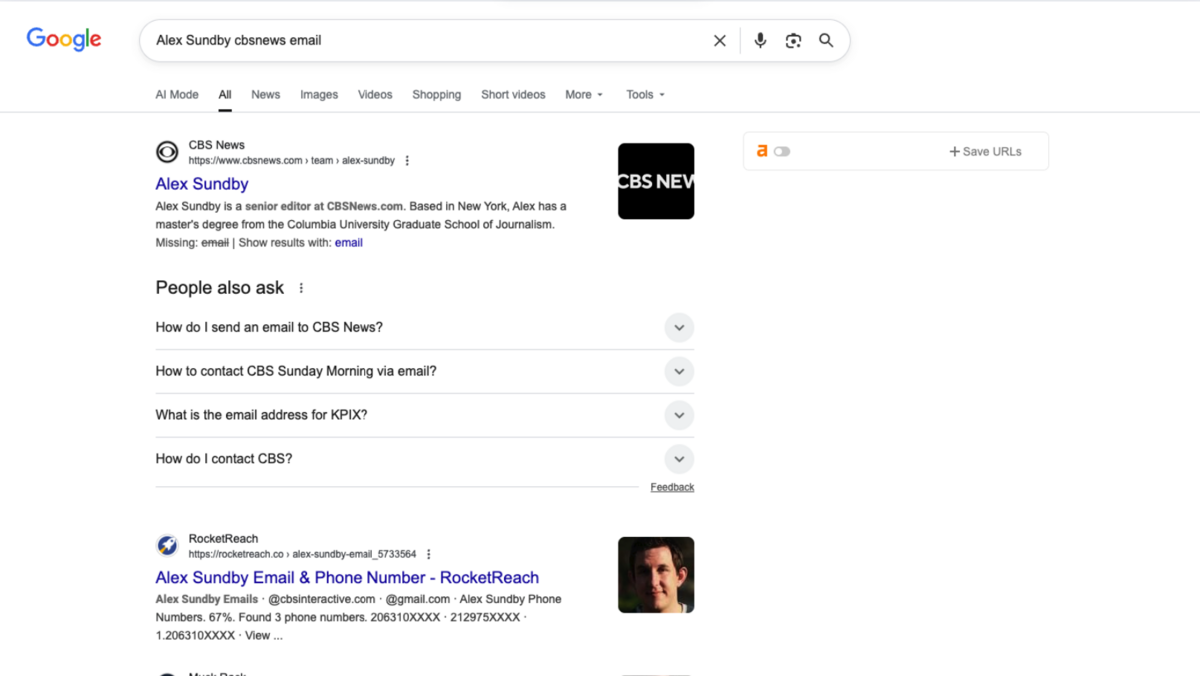Expand 'How do I send an email to CBS News?'
The image size is (1200, 676).
click(678, 328)
